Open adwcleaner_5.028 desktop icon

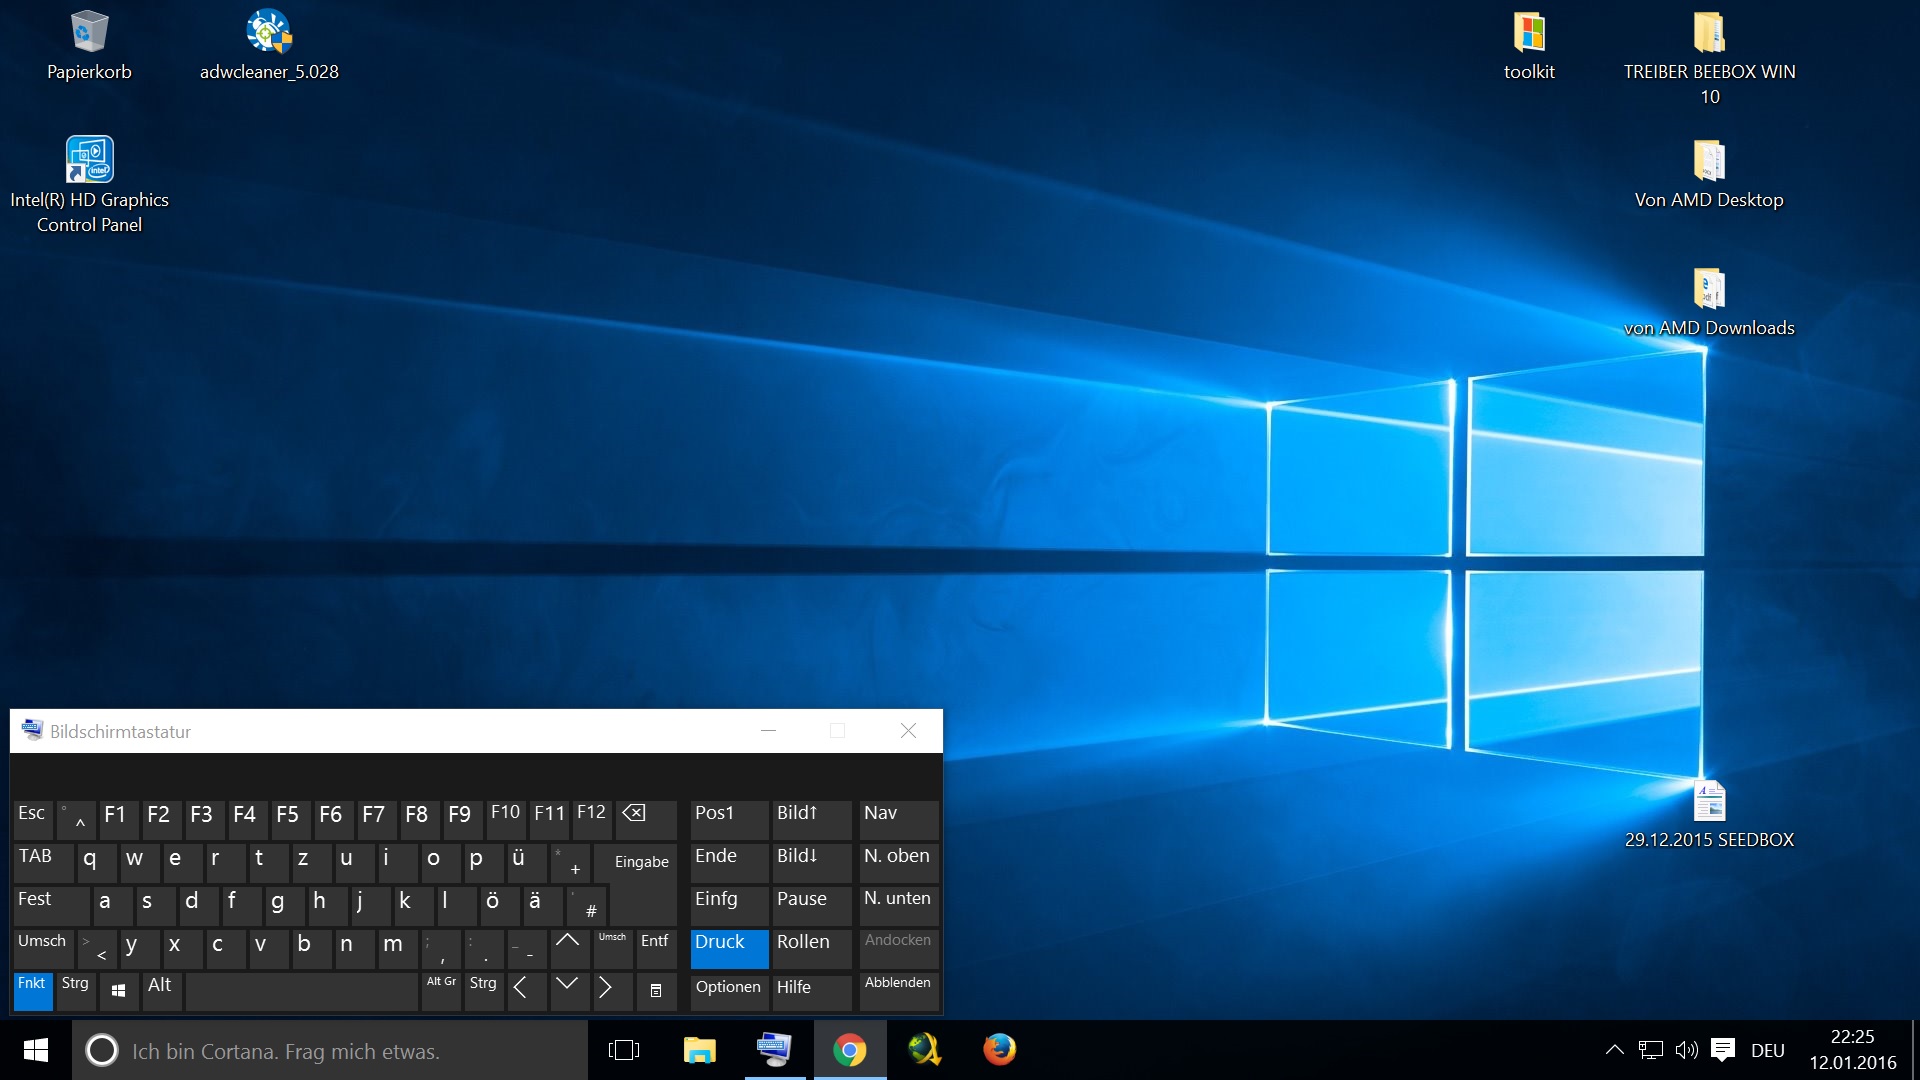268,45
